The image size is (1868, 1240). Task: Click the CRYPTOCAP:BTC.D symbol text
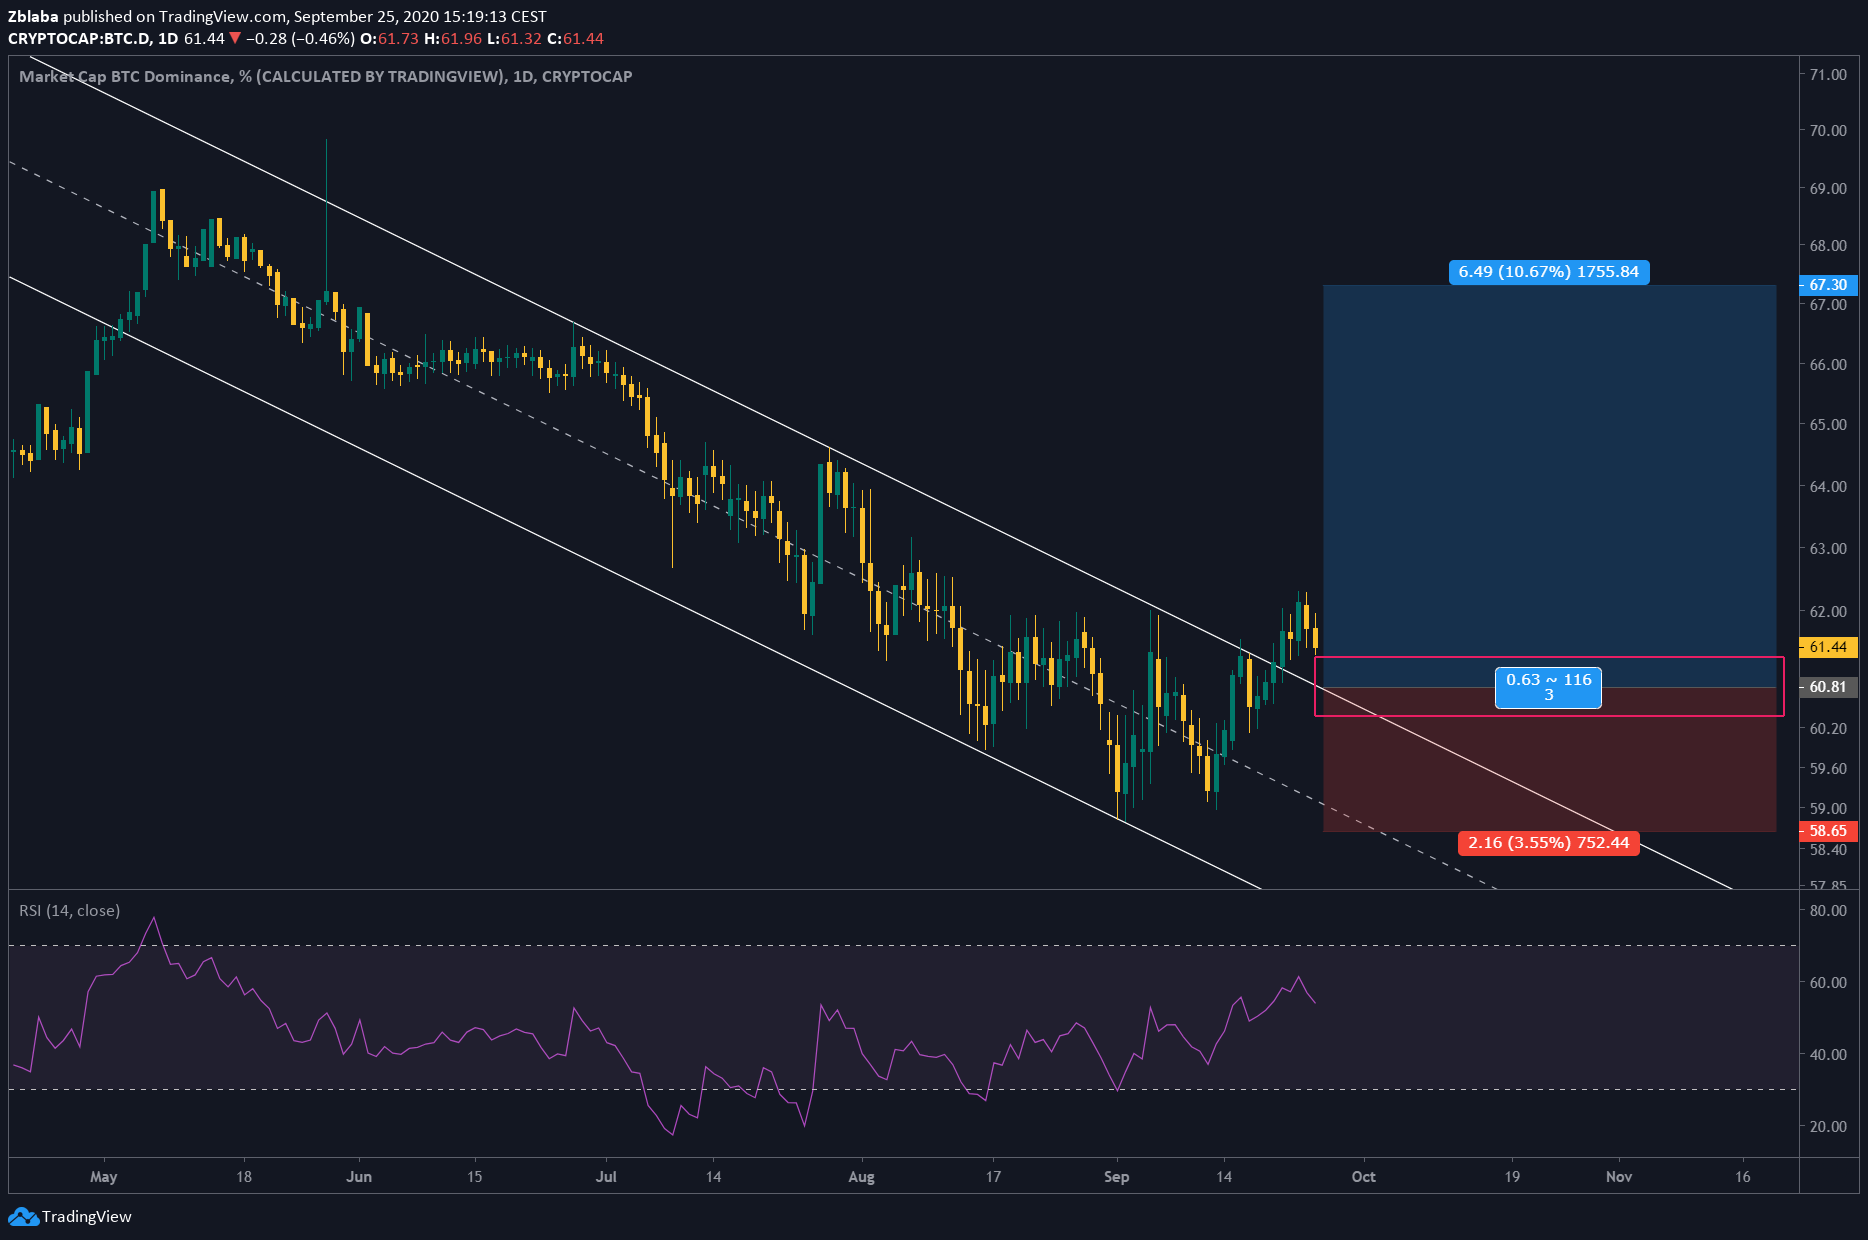(x=80, y=38)
